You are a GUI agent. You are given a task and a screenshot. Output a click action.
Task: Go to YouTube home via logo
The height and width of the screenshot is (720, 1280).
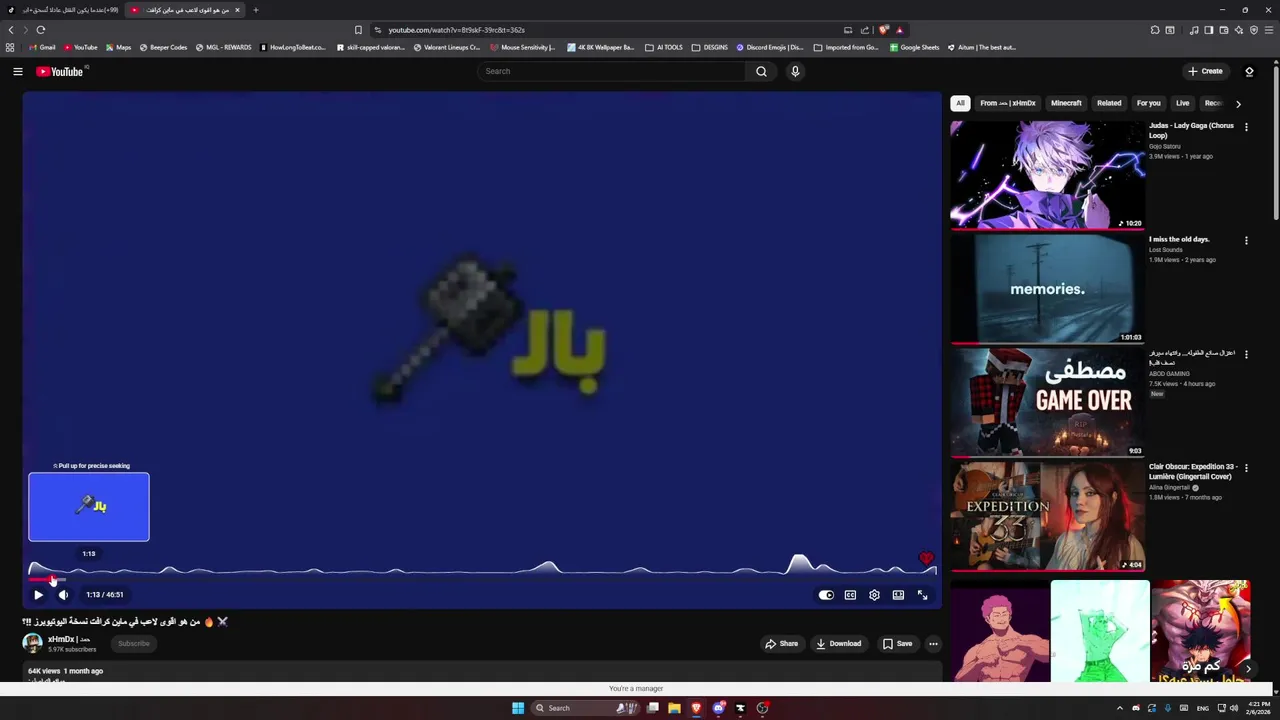click(60, 71)
